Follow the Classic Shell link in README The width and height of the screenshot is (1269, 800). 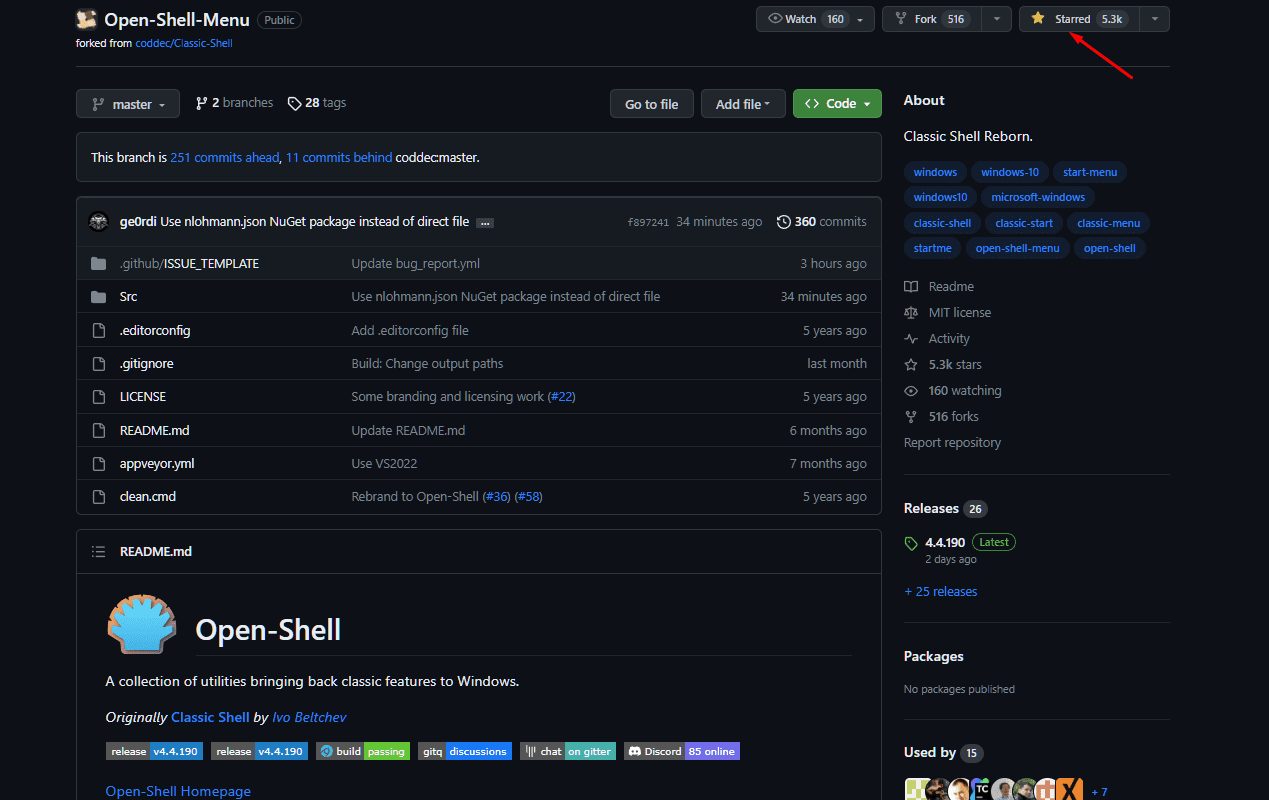[210, 717]
